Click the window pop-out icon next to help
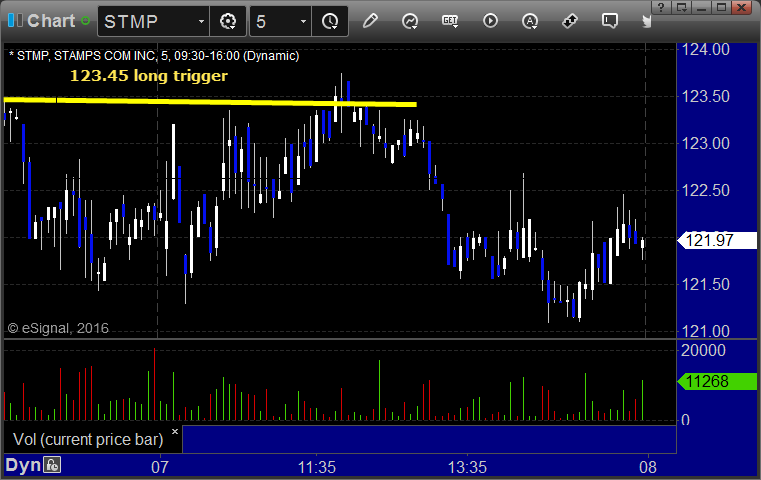Screen dimensions: 761x480 coord(681,7)
